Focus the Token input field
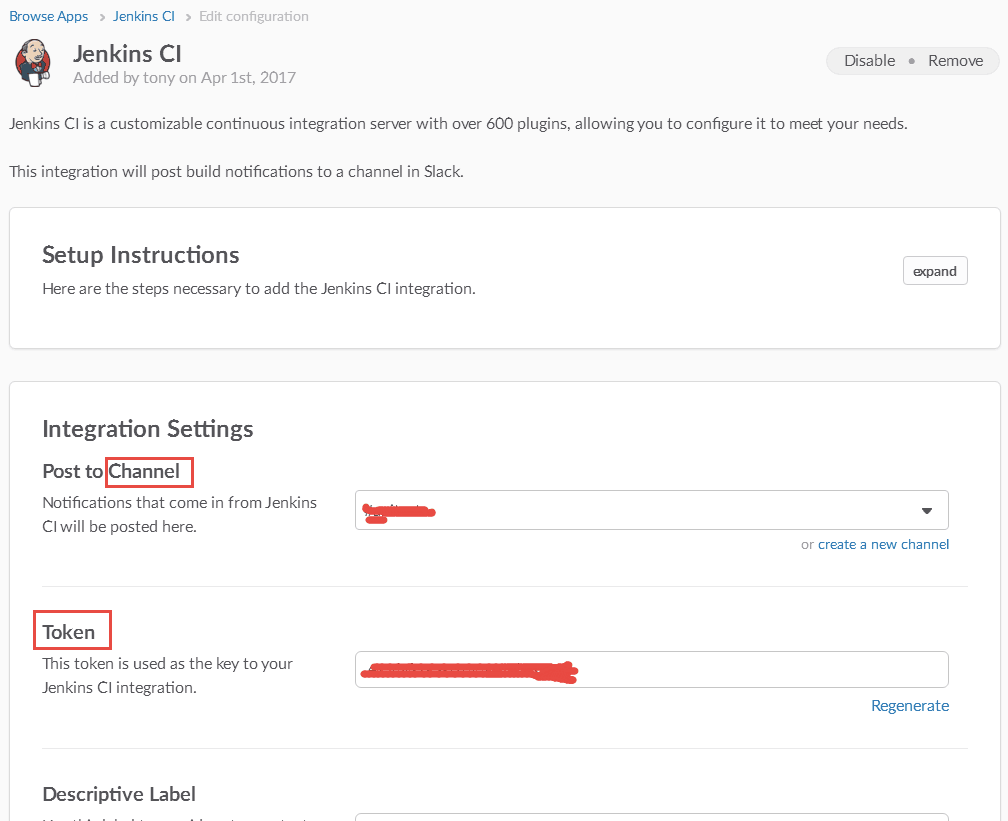 click(x=651, y=670)
